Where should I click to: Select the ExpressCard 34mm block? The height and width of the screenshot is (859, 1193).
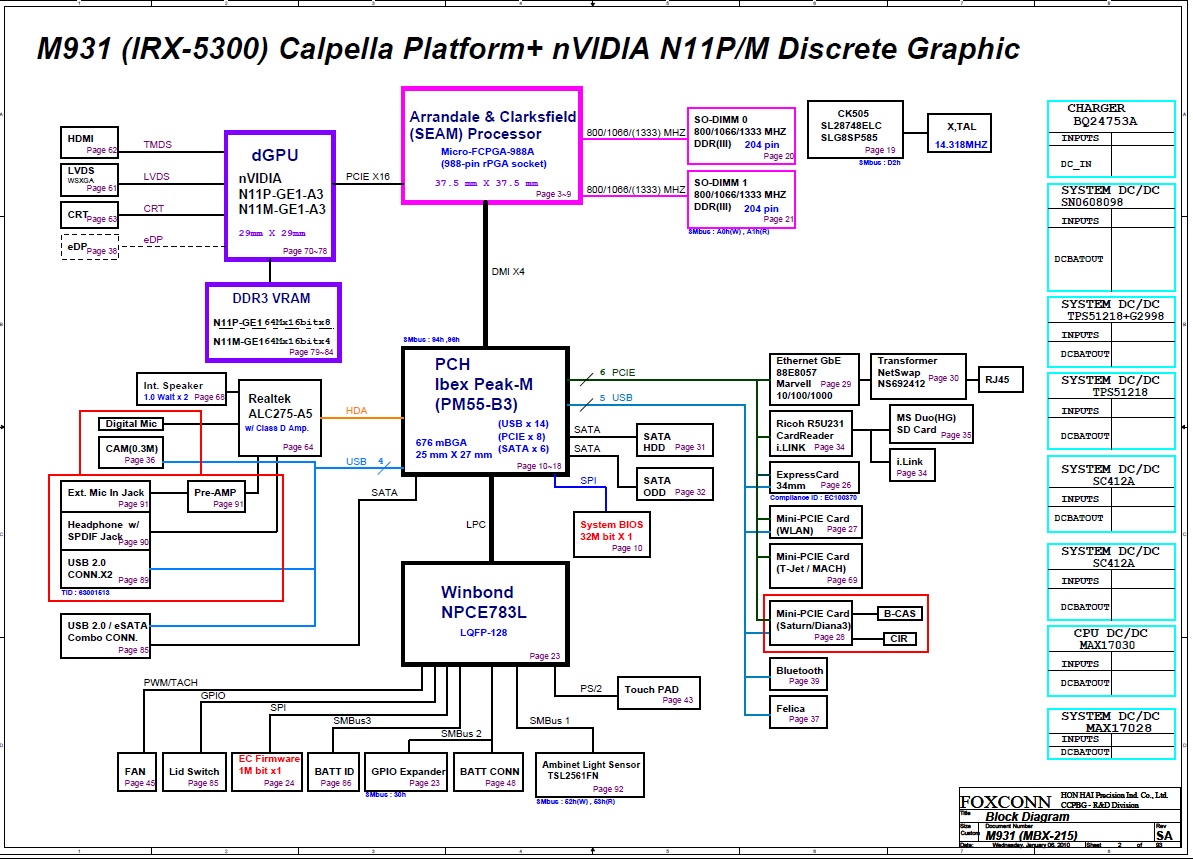(814, 479)
